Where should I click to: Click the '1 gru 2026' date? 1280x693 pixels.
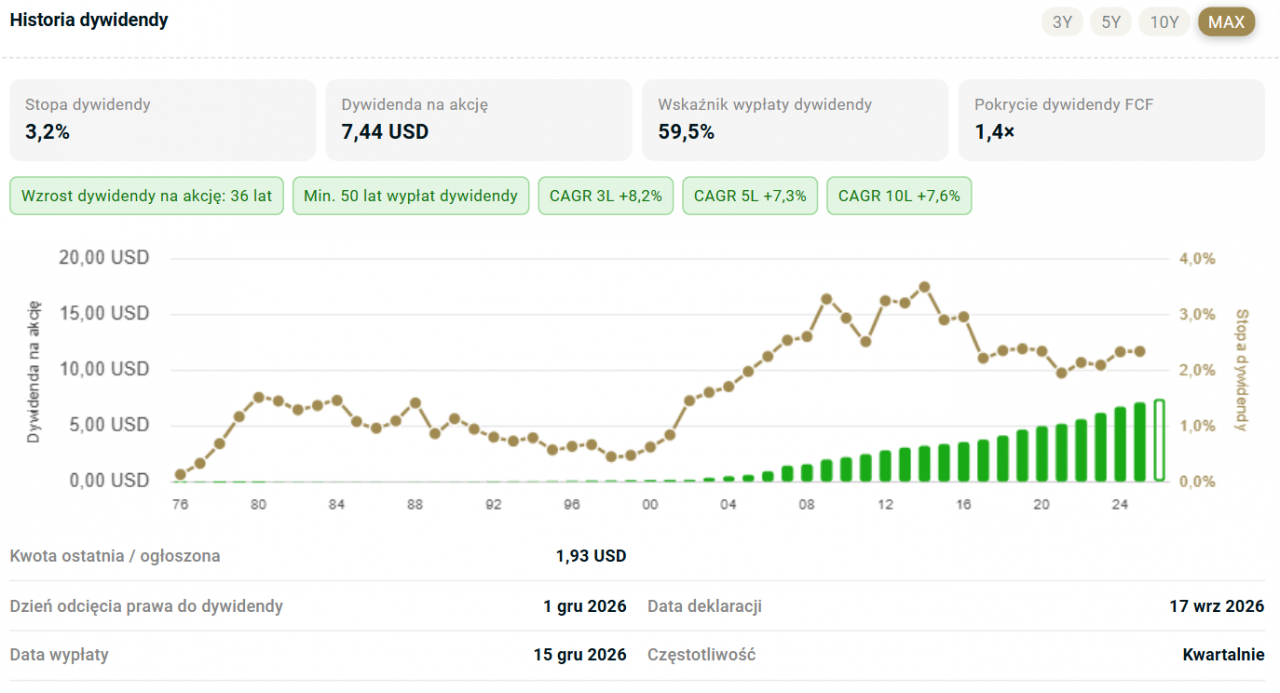585,606
